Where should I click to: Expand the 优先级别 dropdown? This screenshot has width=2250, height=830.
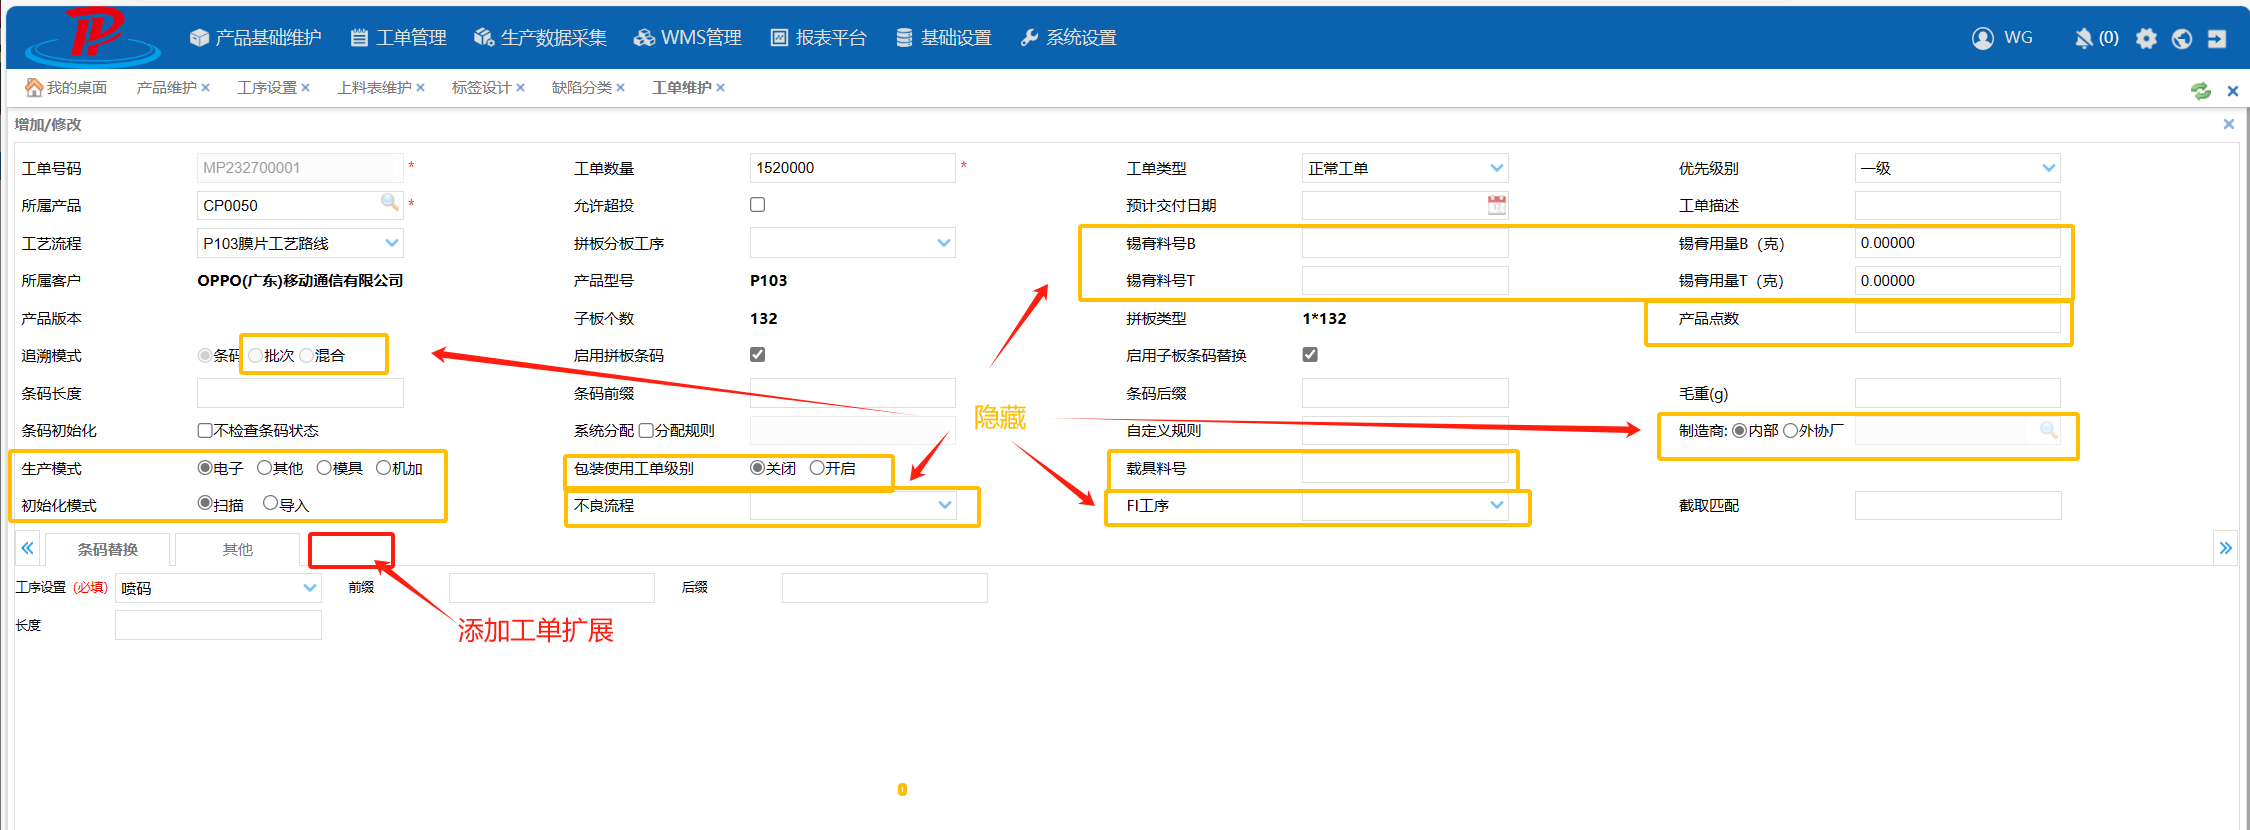[x=2048, y=168]
